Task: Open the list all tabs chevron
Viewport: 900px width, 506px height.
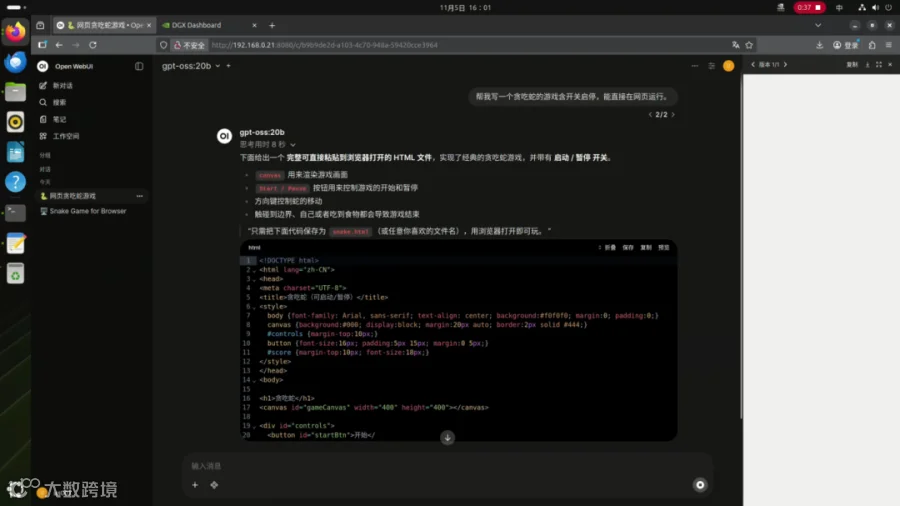Action: (x=818, y=25)
